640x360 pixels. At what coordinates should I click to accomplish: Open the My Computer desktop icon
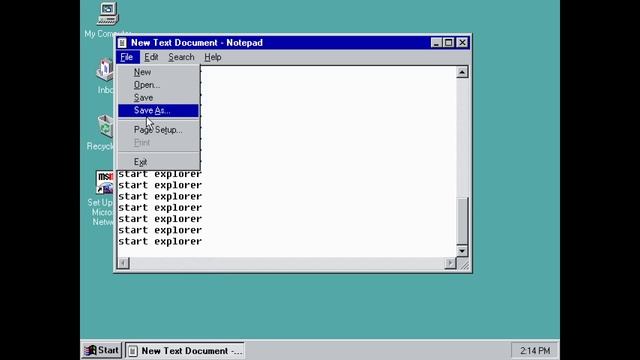pos(107,14)
